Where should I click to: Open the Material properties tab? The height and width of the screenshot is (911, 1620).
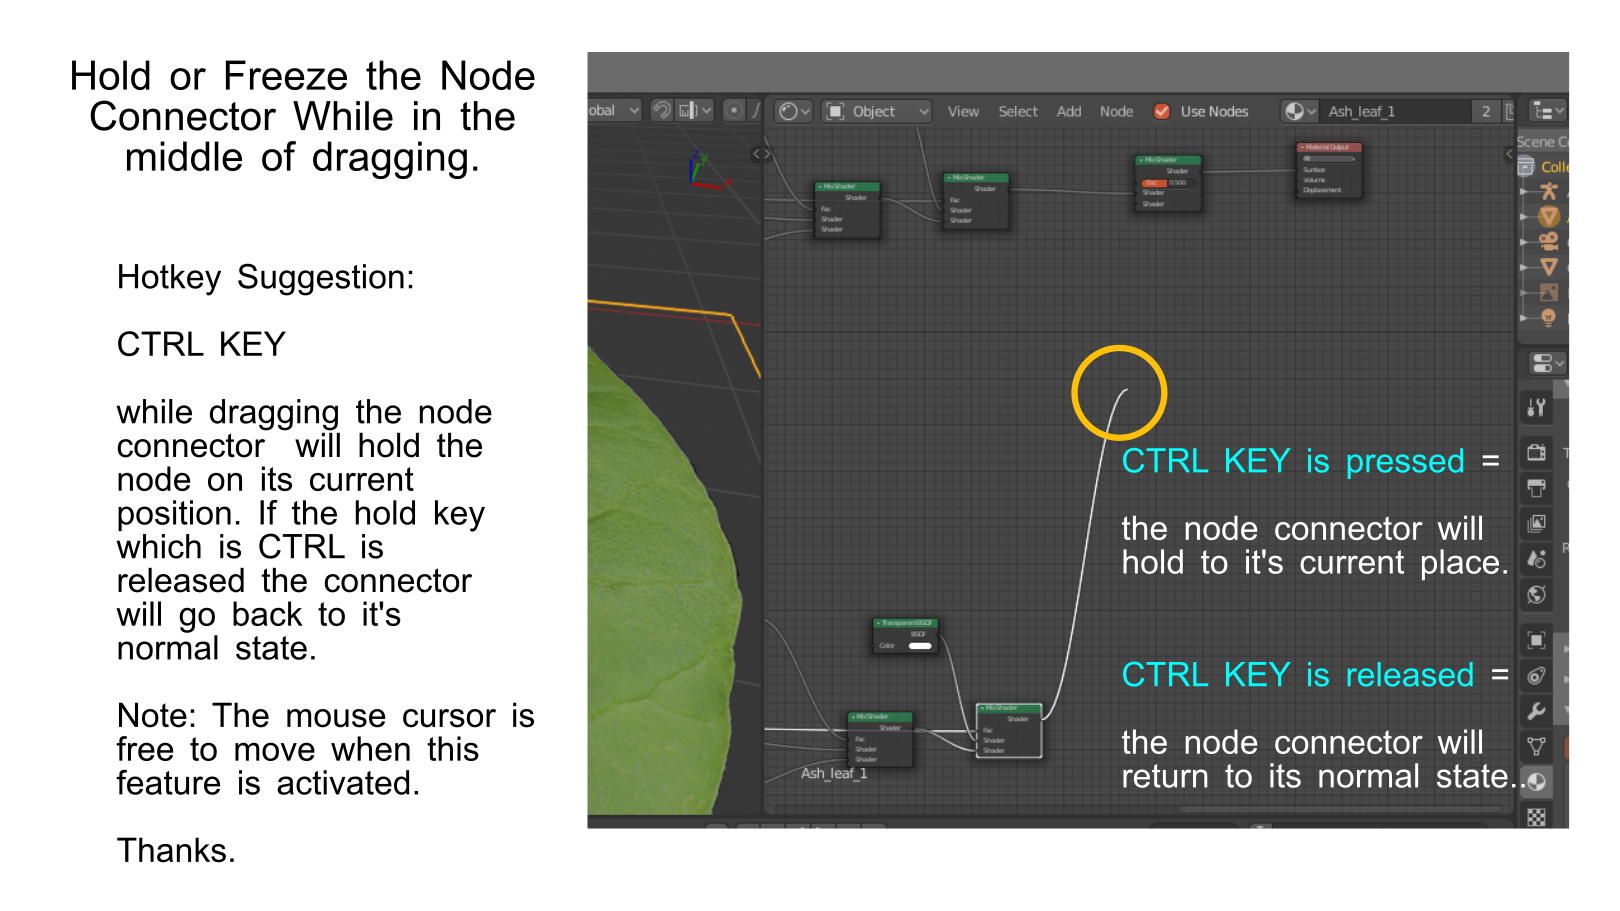tap(1536, 782)
